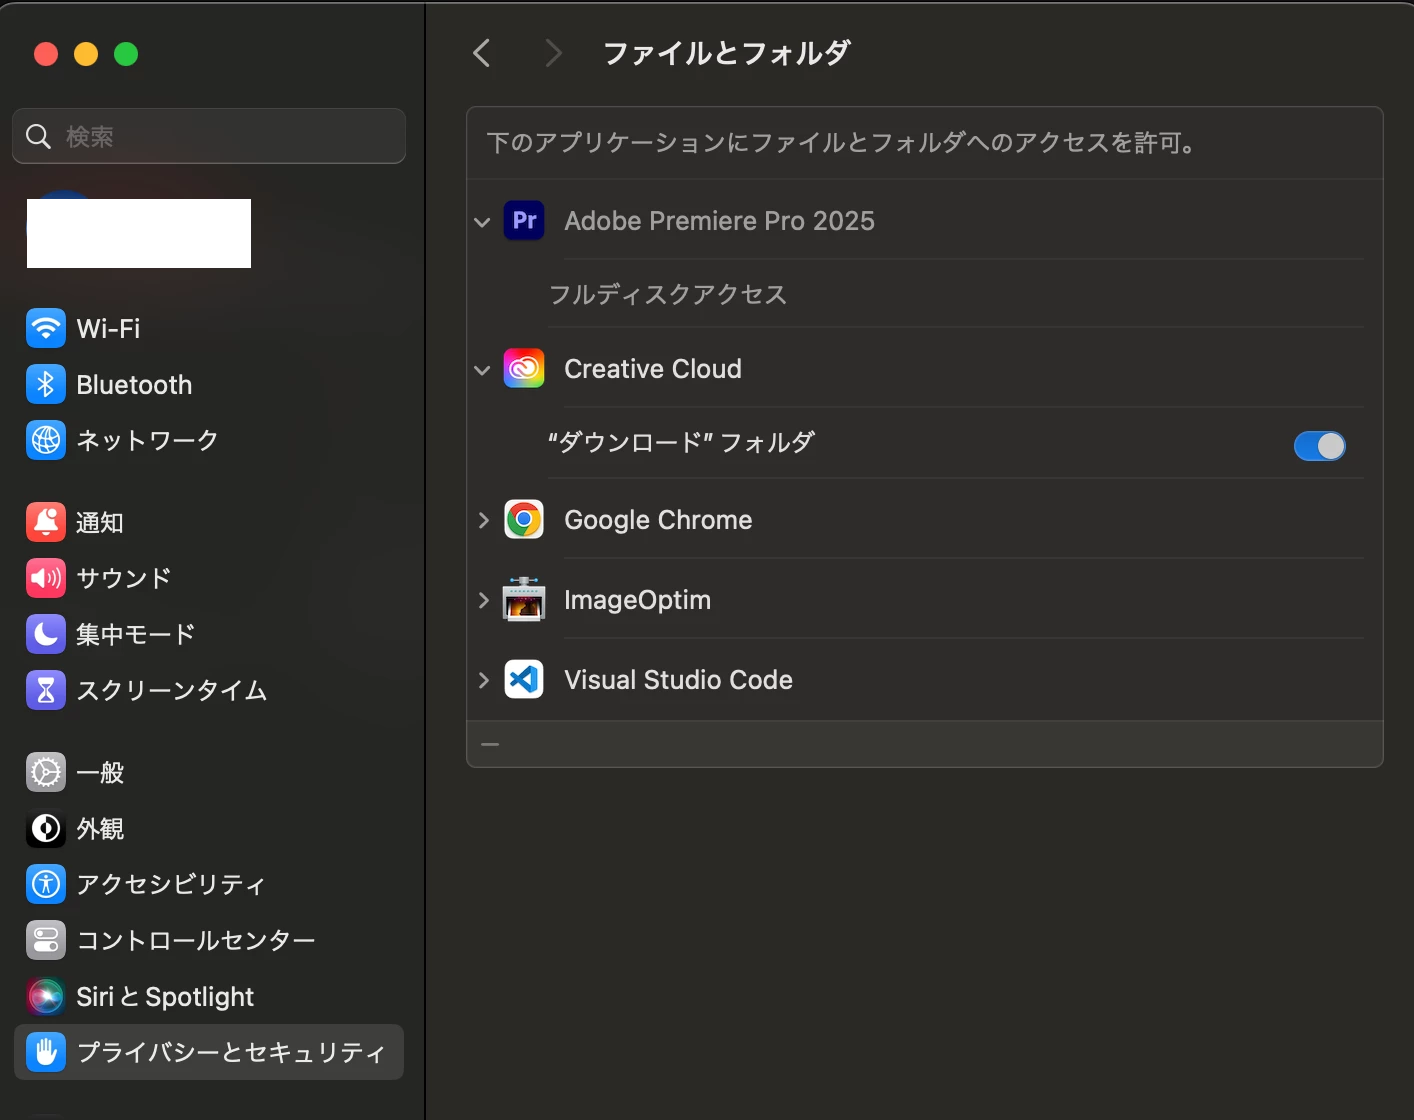Click the Google Chrome label

(x=658, y=520)
